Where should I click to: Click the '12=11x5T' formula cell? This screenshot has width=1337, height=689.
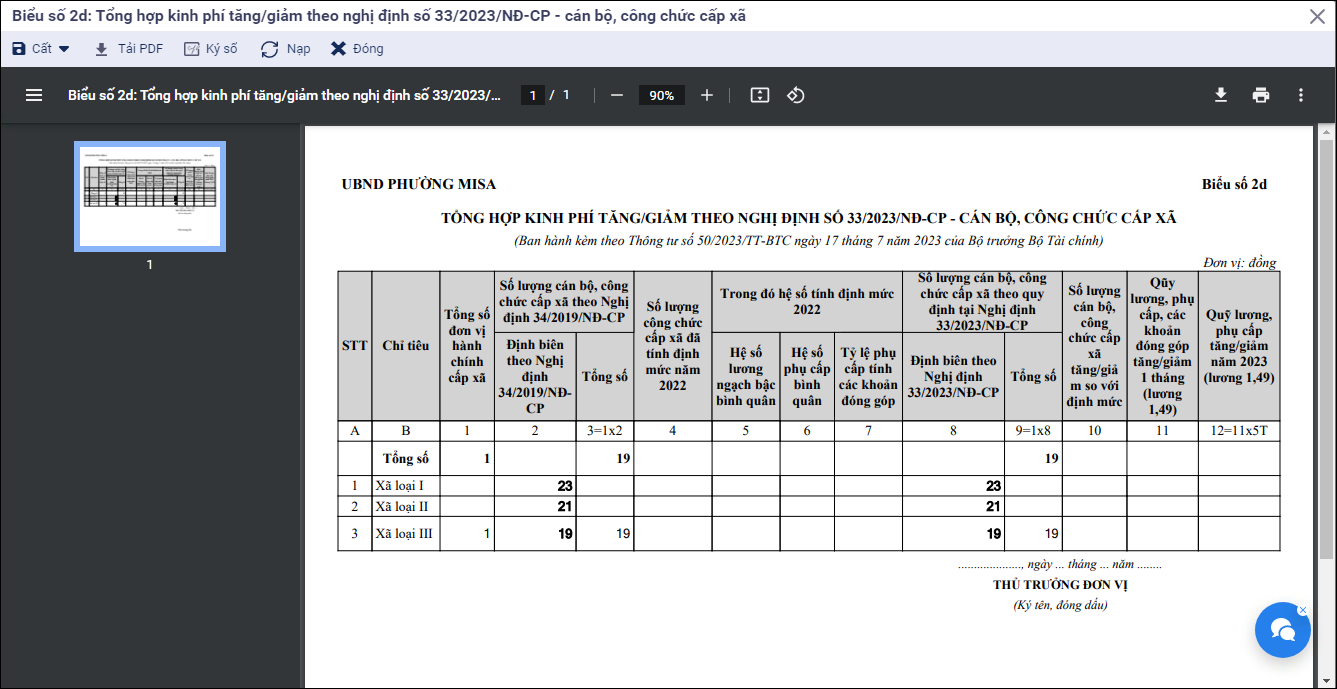pyautogui.click(x=1239, y=431)
